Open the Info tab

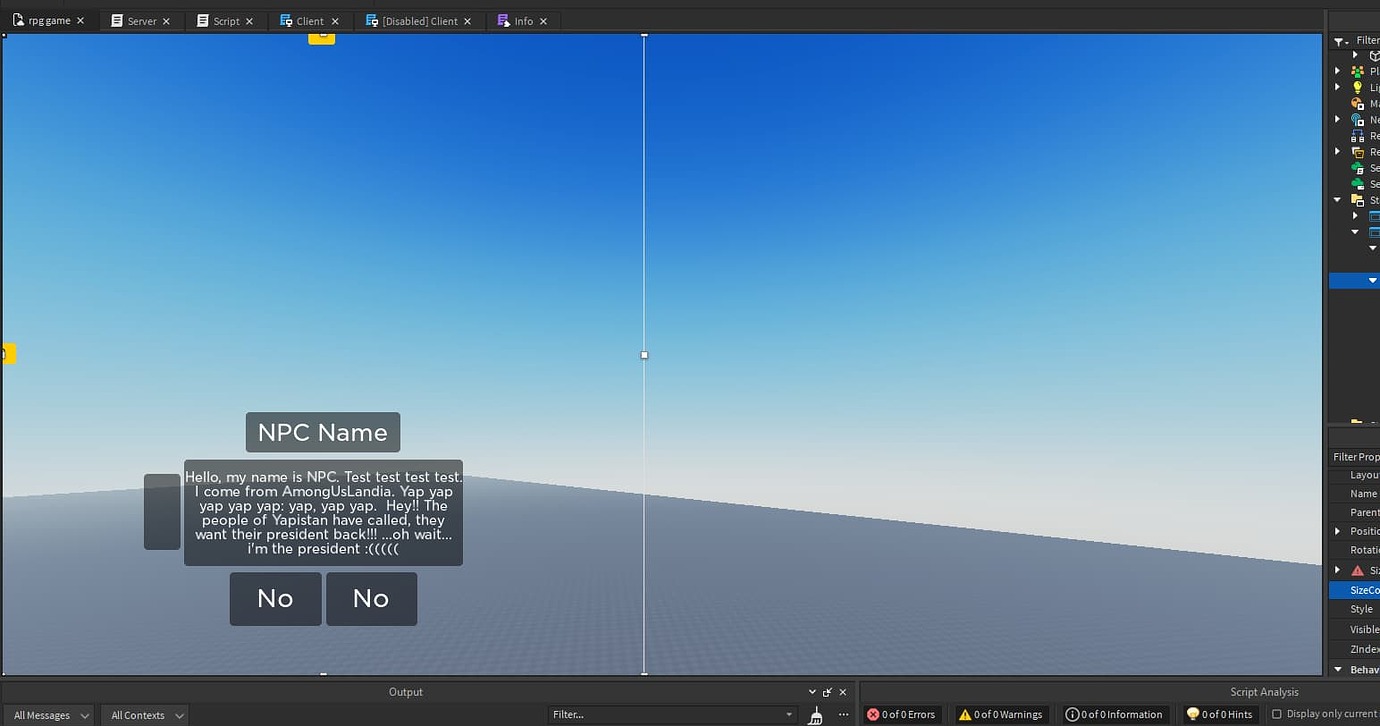pyautogui.click(x=521, y=20)
